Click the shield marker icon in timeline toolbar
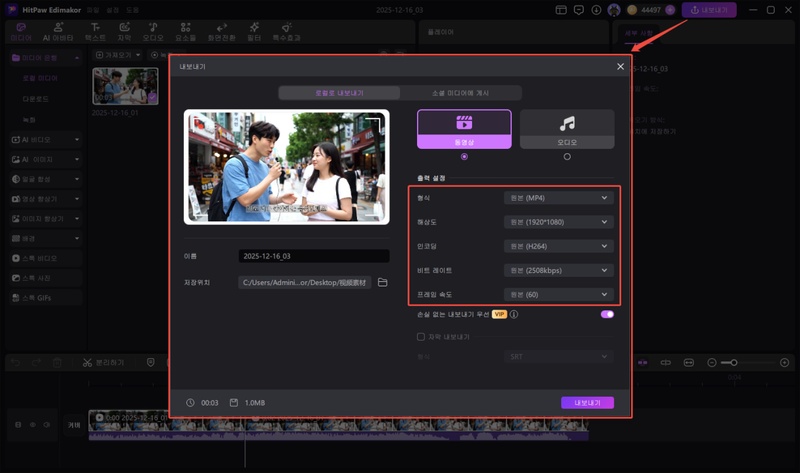This screenshot has width=800, height=473. [151, 363]
